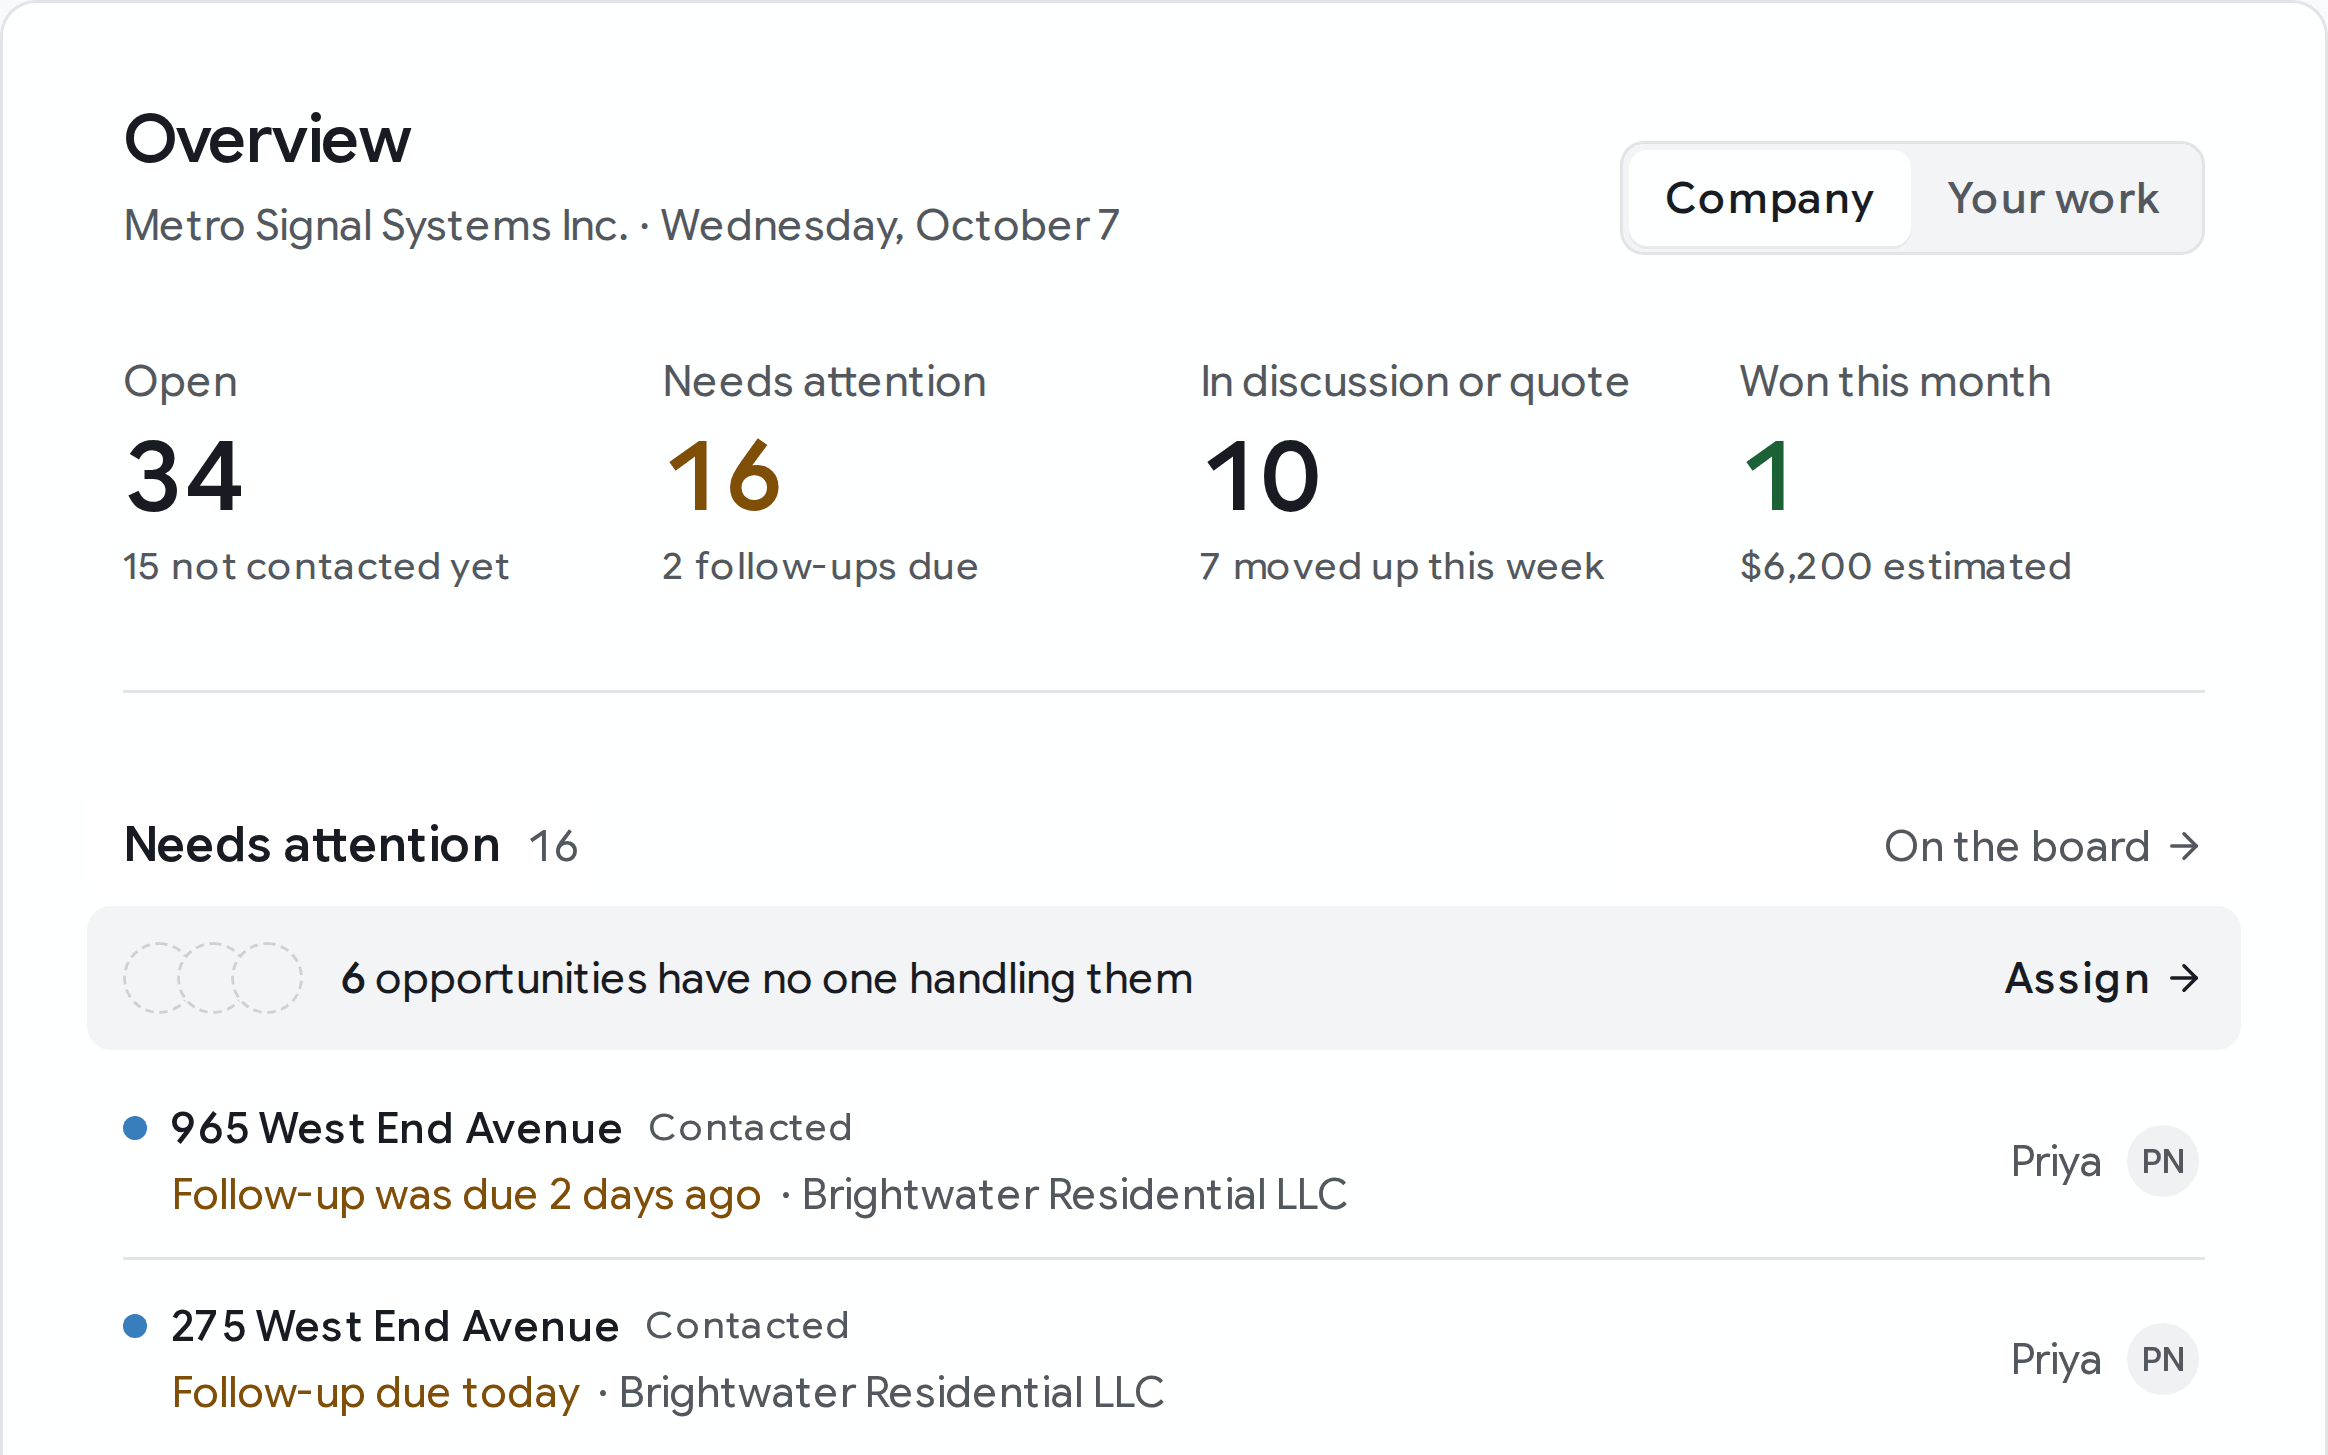Click '7 moved up this week'
The width and height of the screenshot is (2328, 1455).
tap(1402, 567)
